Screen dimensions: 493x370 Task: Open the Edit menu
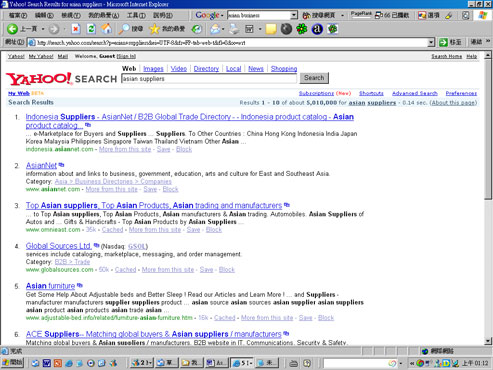coord(44,15)
